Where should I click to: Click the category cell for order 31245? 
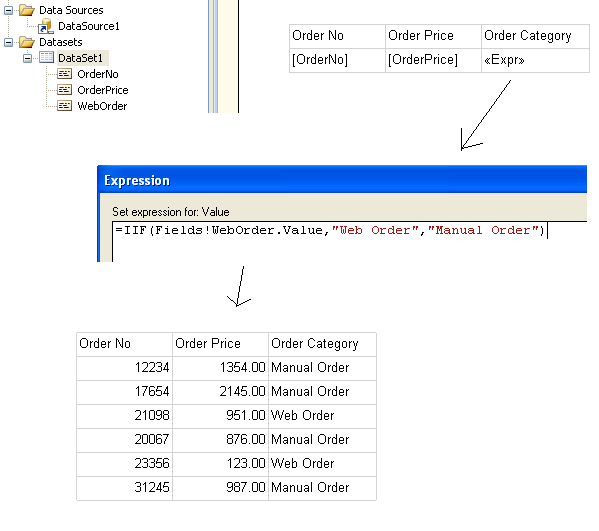click(x=322, y=489)
